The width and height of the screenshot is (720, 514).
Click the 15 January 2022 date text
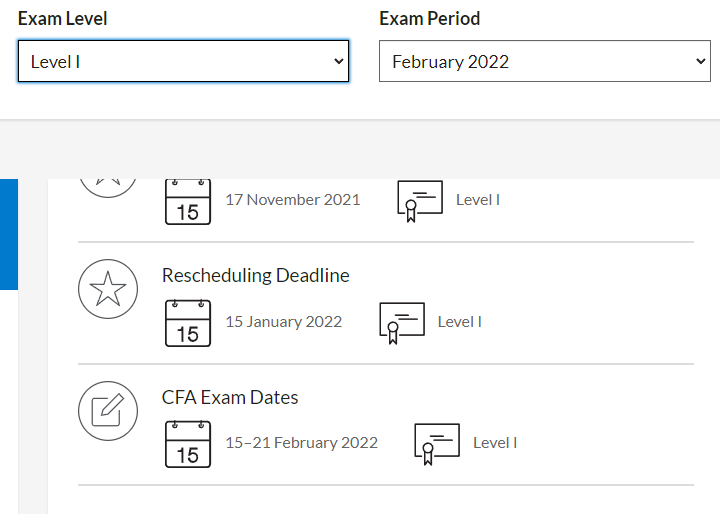coord(284,322)
